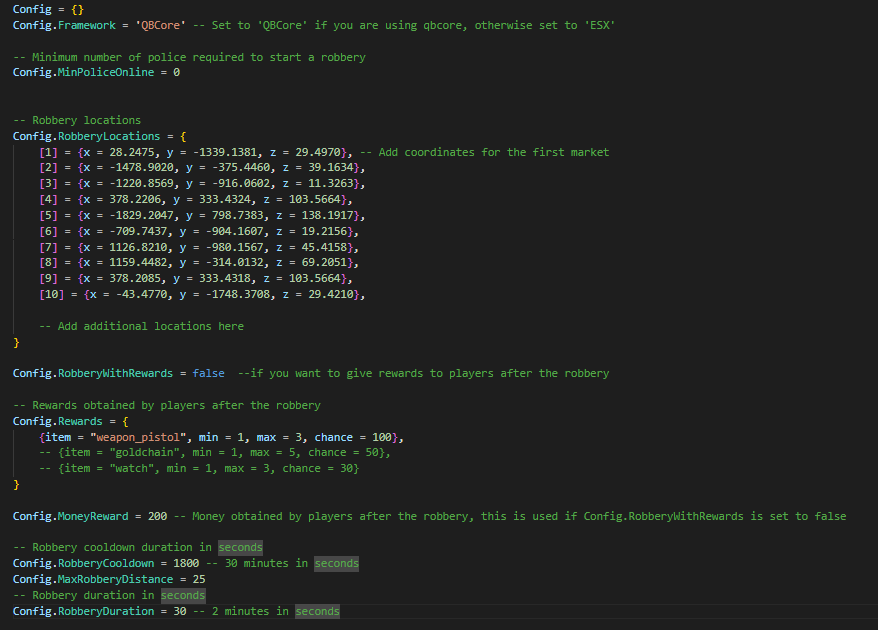Click the Config.RobberyWithRewards identifier
878x630 pixels.
coord(93,373)
